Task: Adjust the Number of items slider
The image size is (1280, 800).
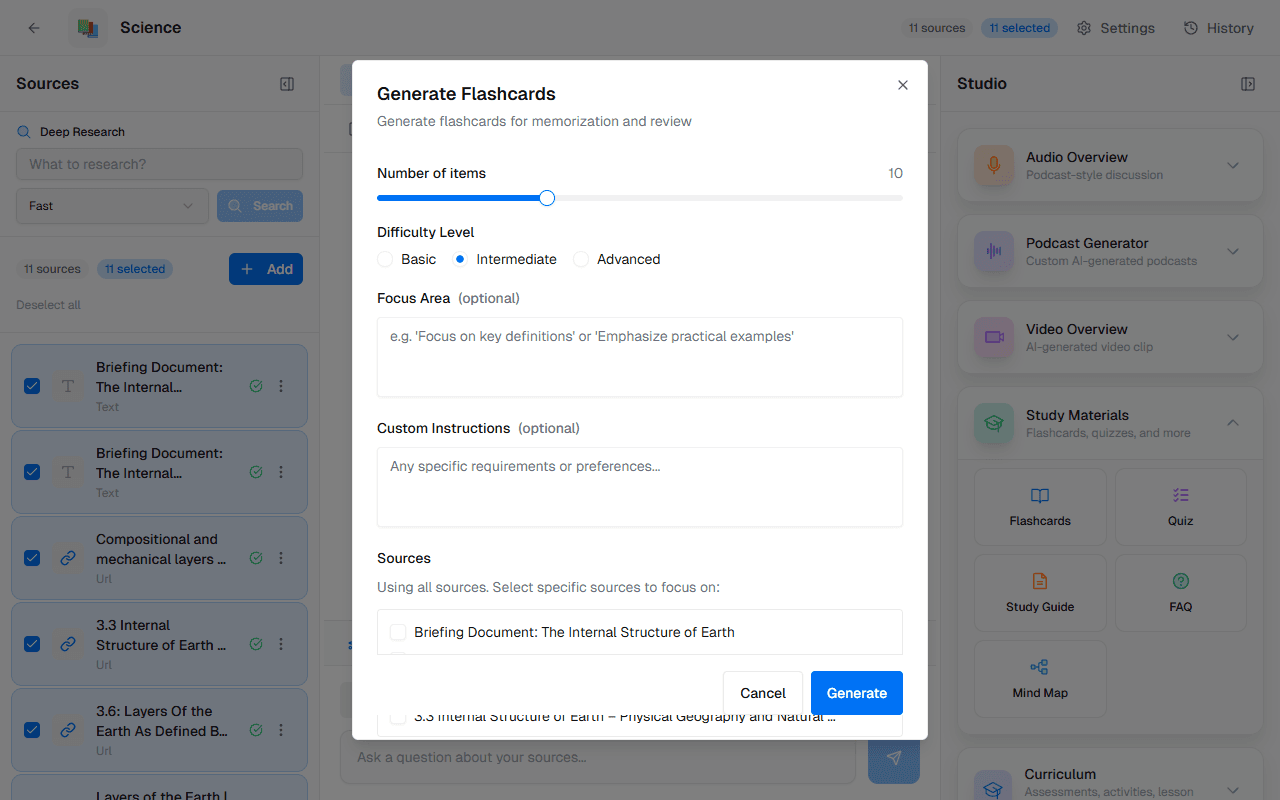Action: pyautogui.click(x=546, y=198)
